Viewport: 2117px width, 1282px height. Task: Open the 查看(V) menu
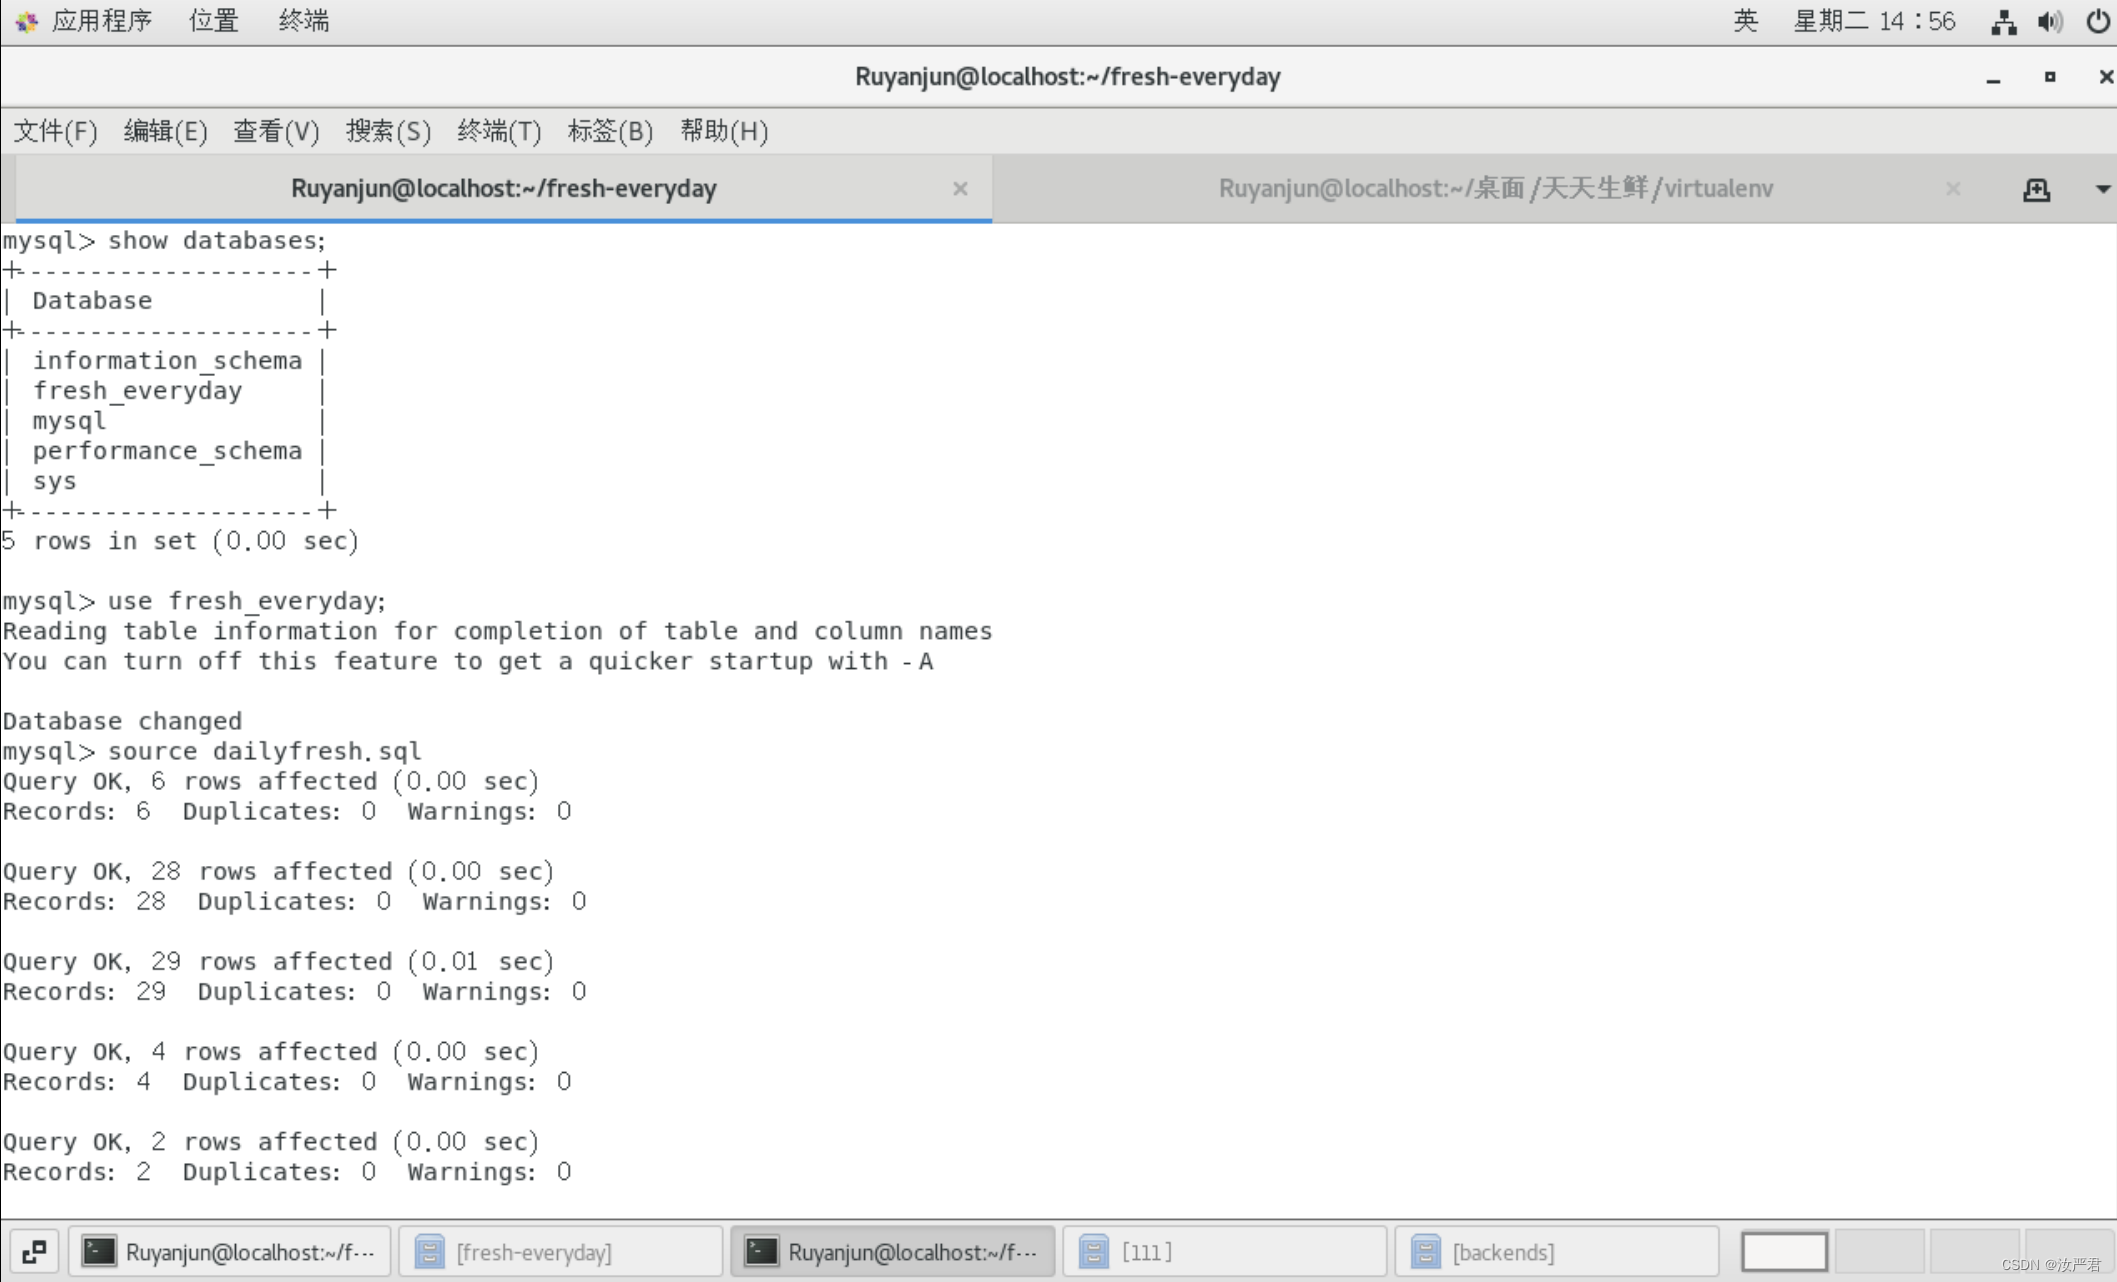276,131
